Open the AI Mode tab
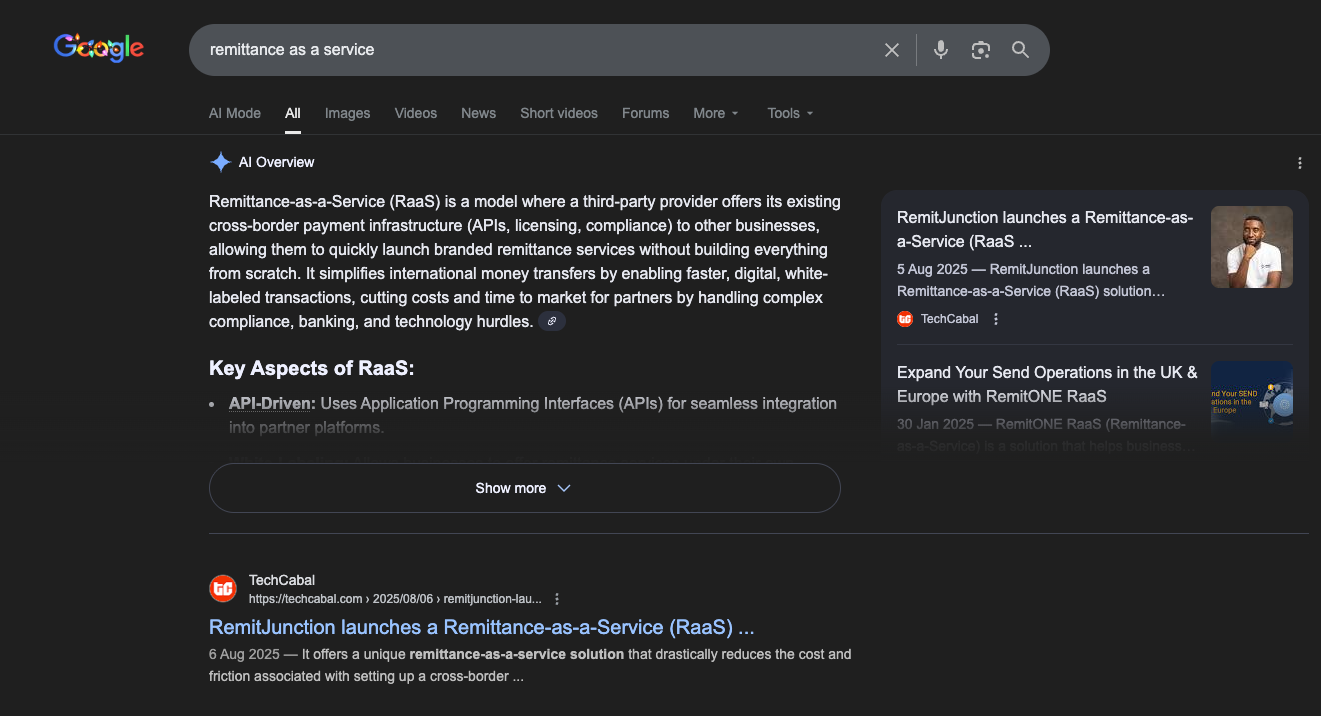Screen dimensions: 1321x716 coord(235,113)
